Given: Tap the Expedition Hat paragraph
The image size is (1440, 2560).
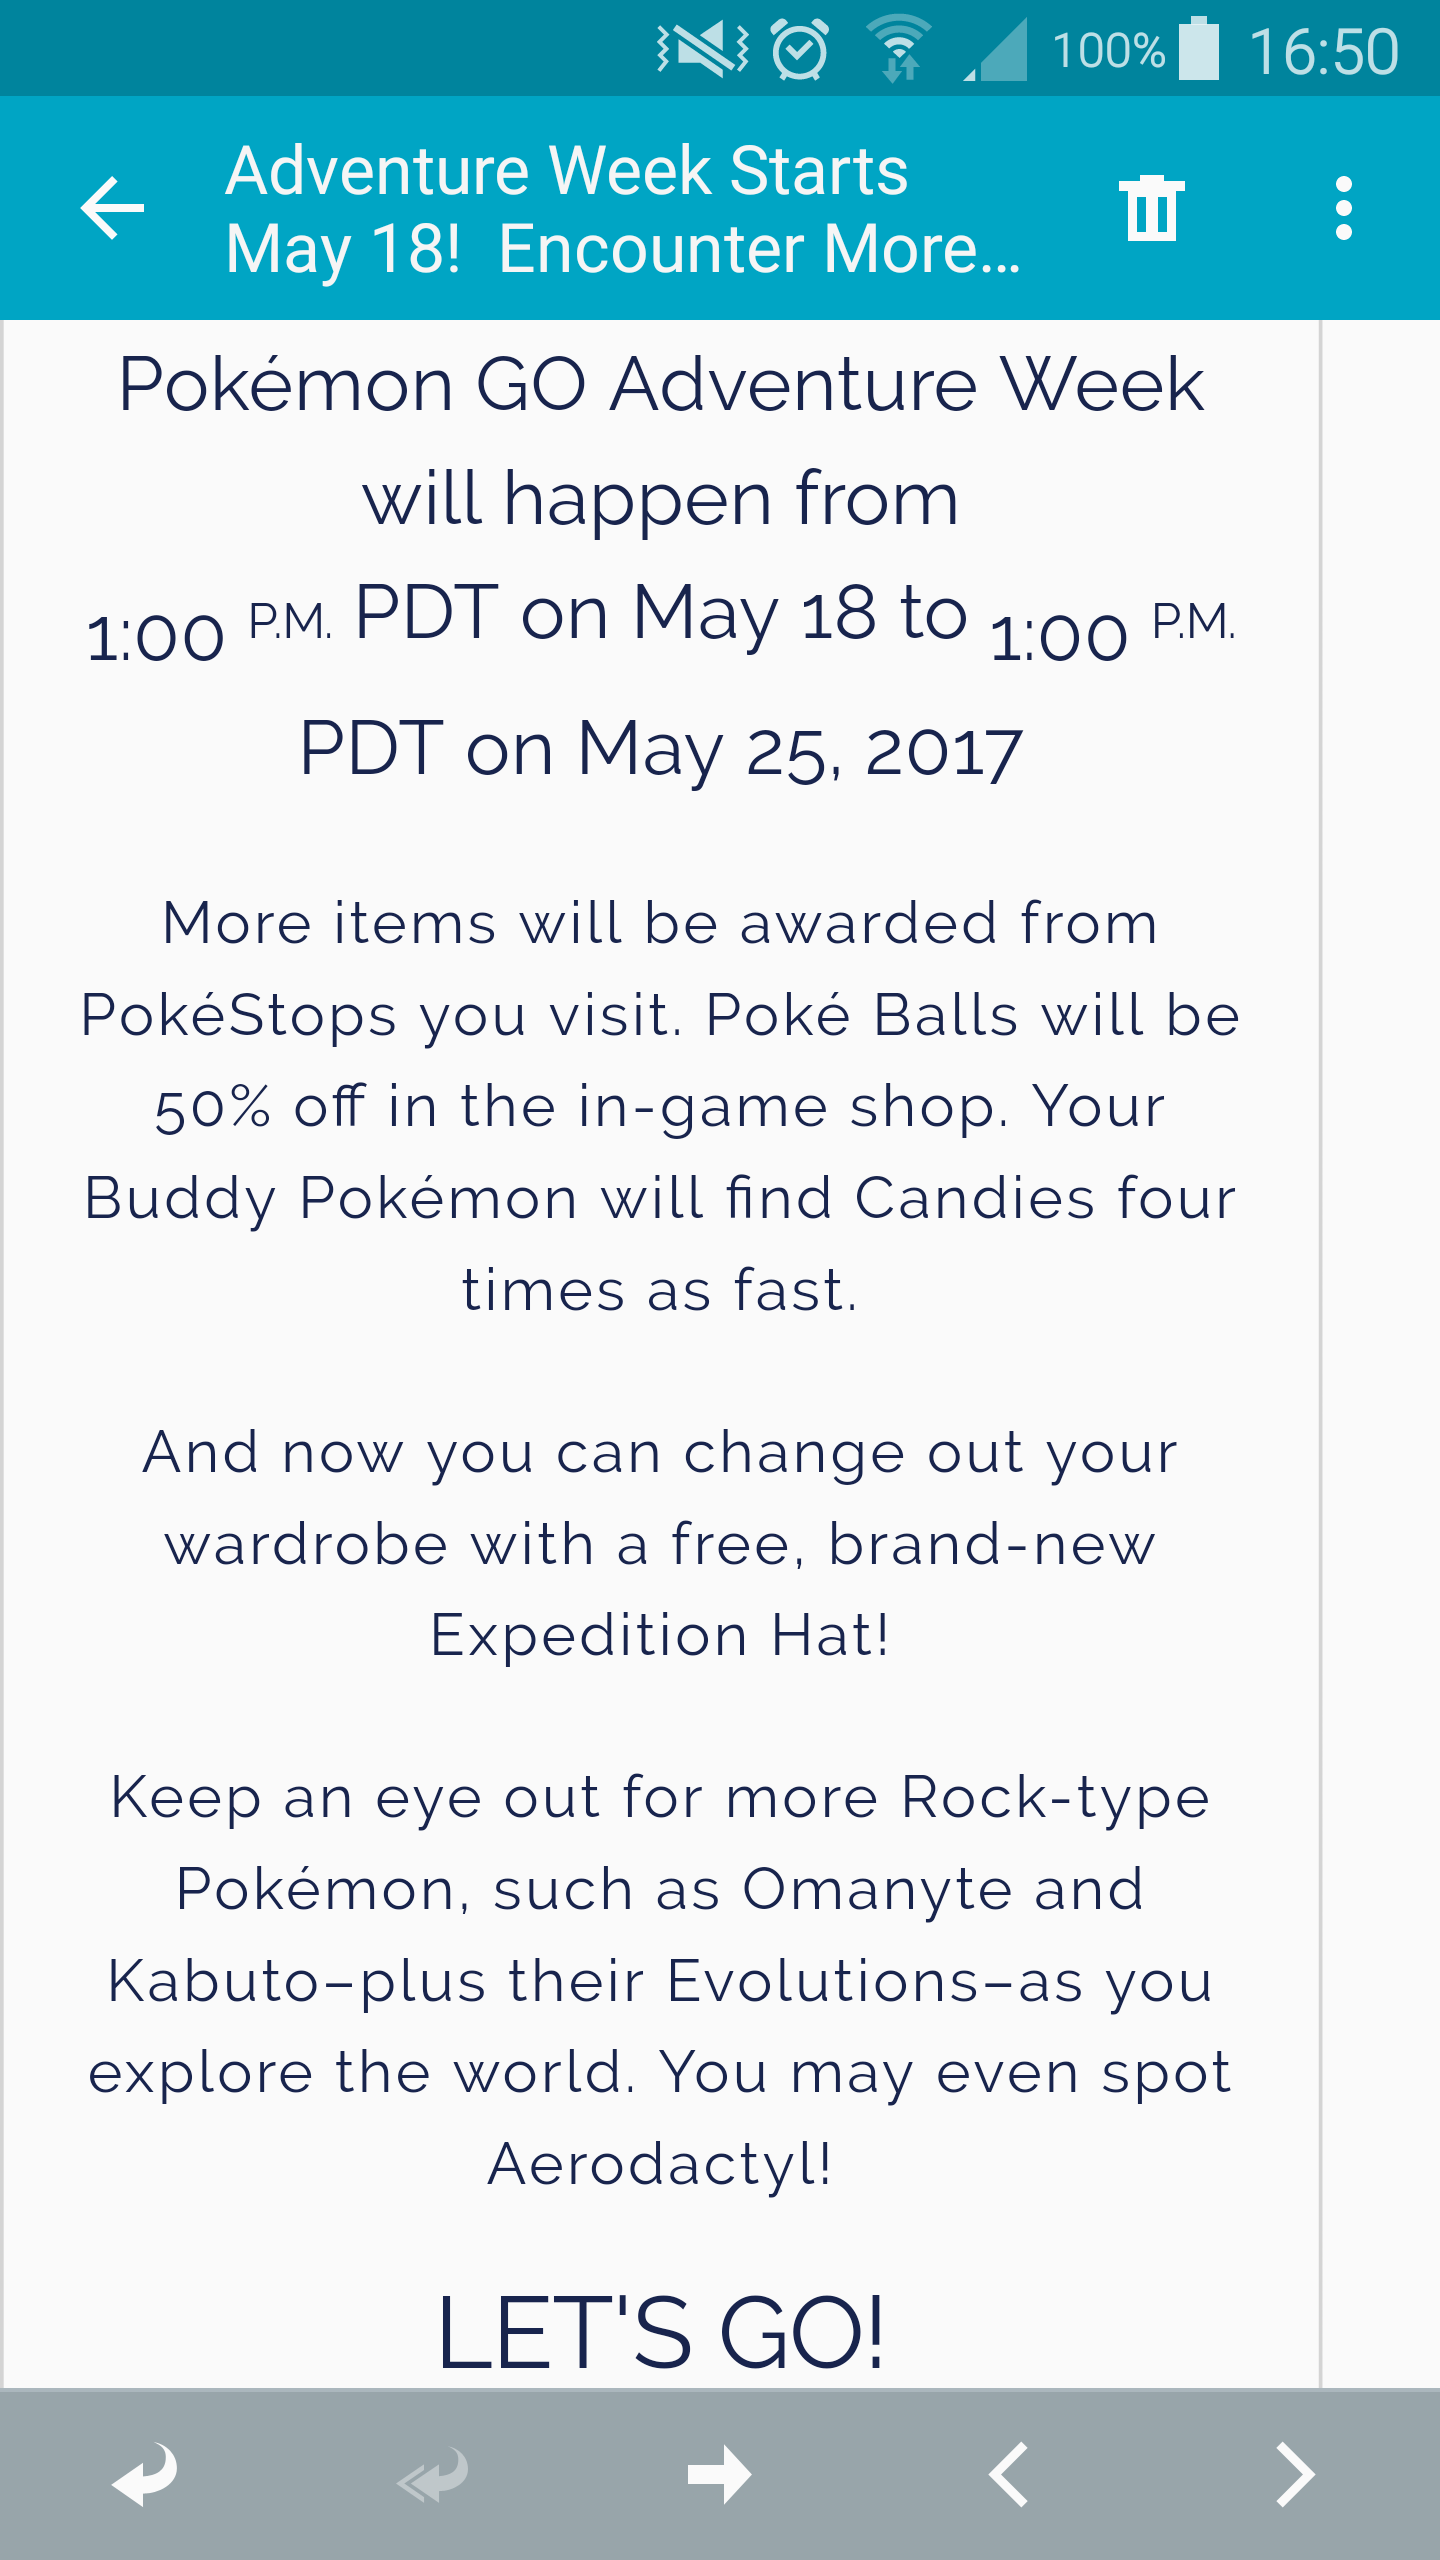Looking at the screenshot, I should [661, 1543].
